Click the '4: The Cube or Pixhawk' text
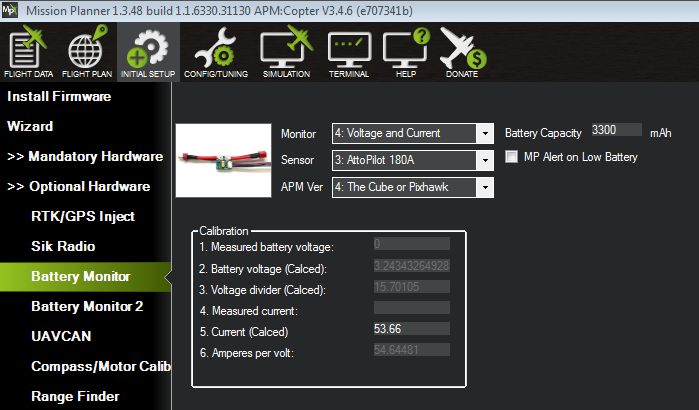 [391, 187]
